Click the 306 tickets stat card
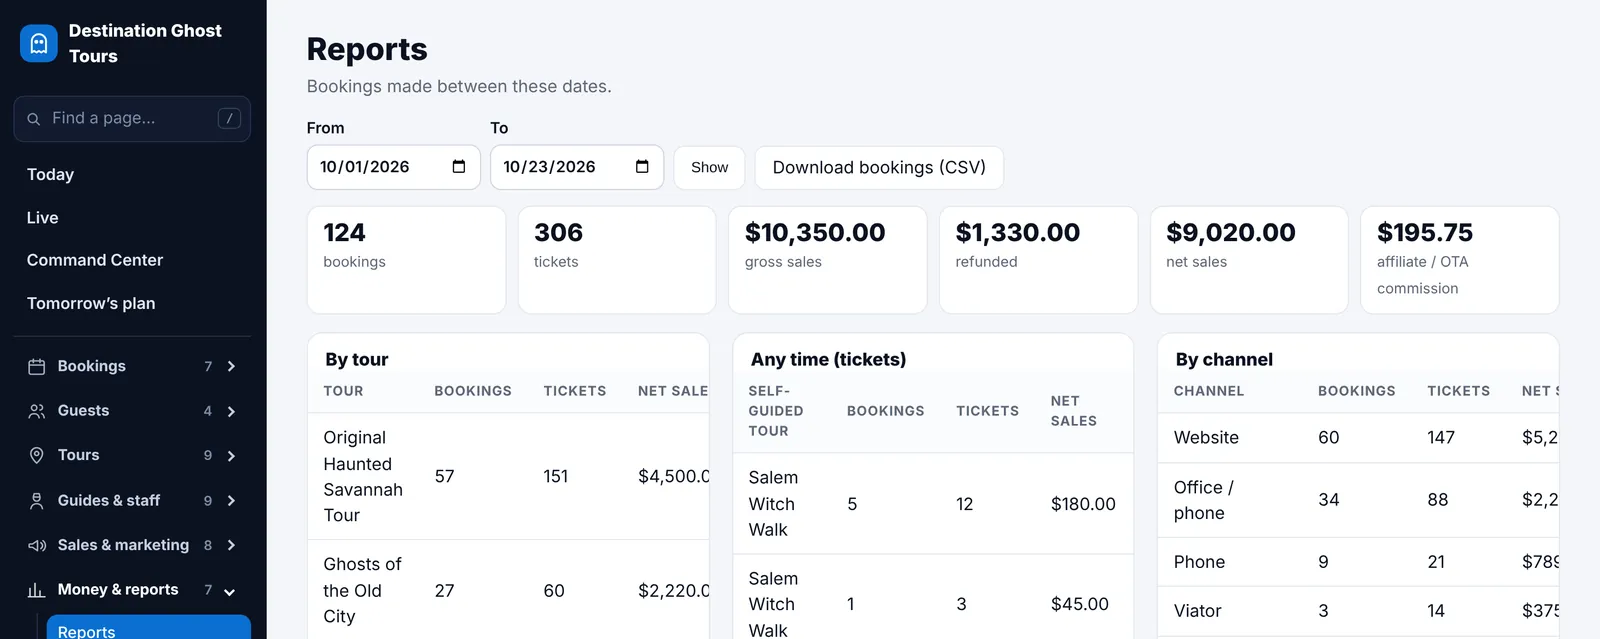This screenshot has height=639, width=1600. pyautogui.click(x=617, y=260)
